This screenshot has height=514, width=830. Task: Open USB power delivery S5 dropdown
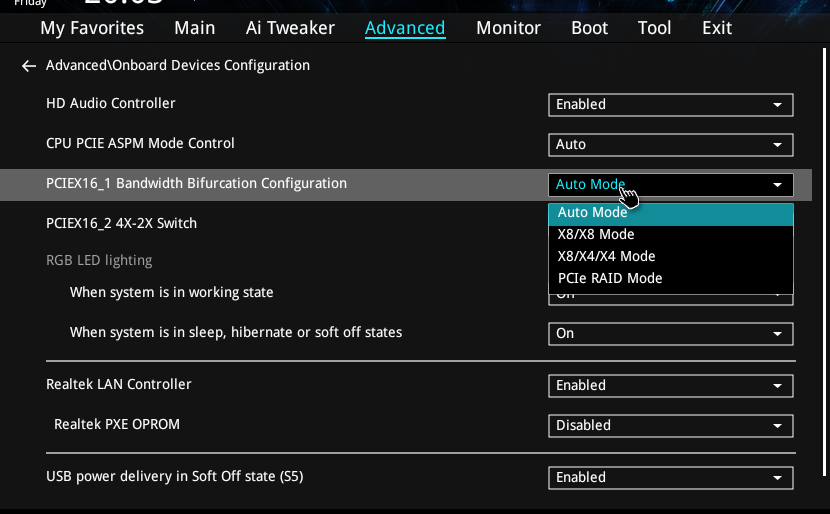point(670,477)
